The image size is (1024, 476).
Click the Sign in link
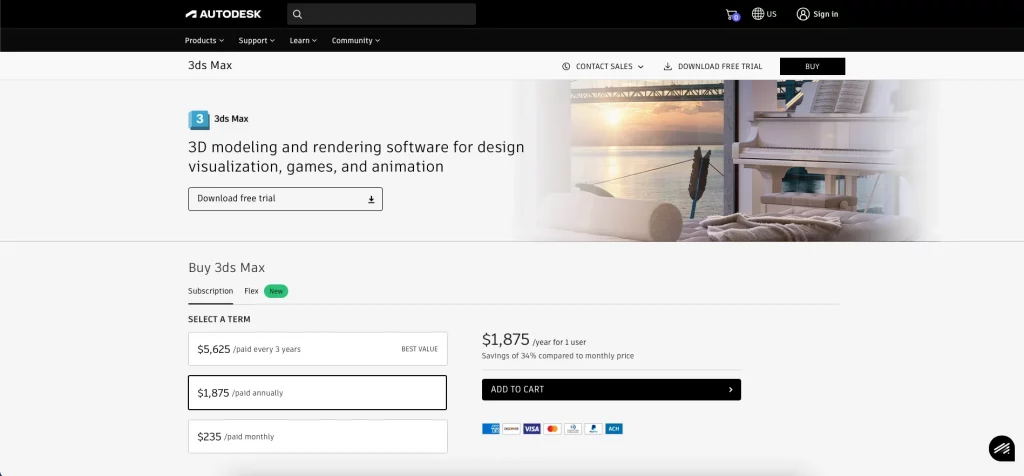pyautogui.click(x=825, y=14)
